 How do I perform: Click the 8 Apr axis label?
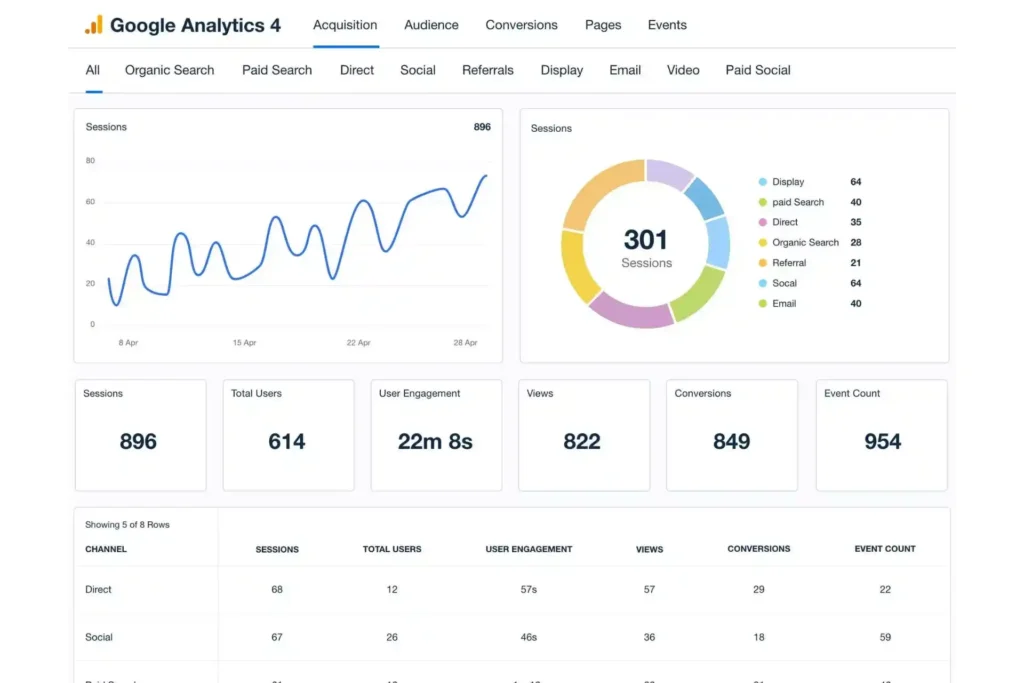coord(128,342)
